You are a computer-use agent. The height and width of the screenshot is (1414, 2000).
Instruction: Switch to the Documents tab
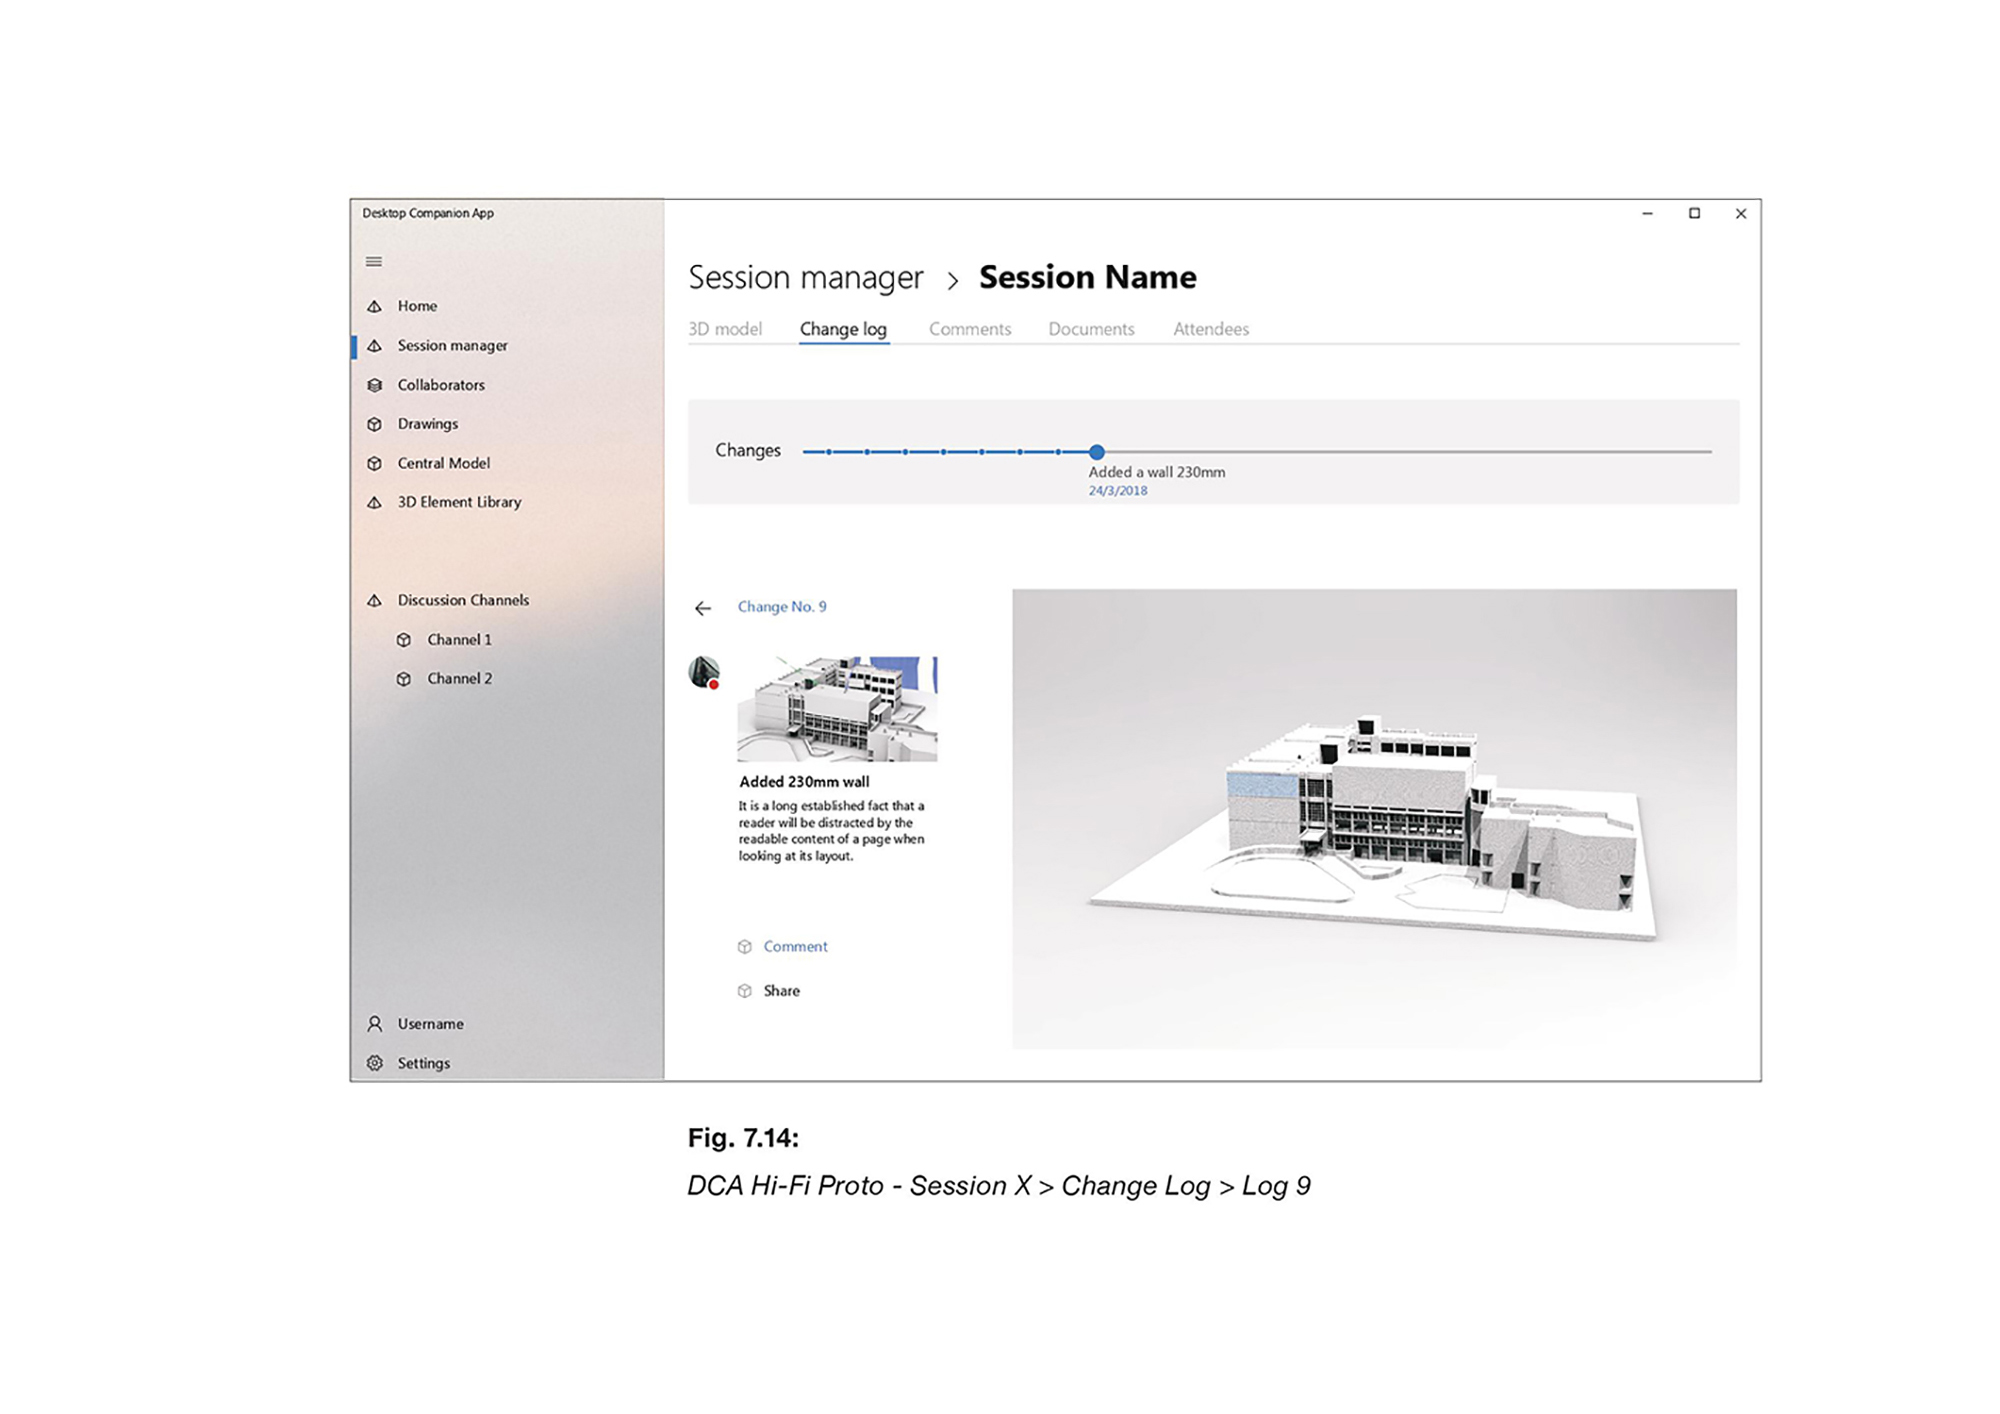click(x=1091, y=329)
